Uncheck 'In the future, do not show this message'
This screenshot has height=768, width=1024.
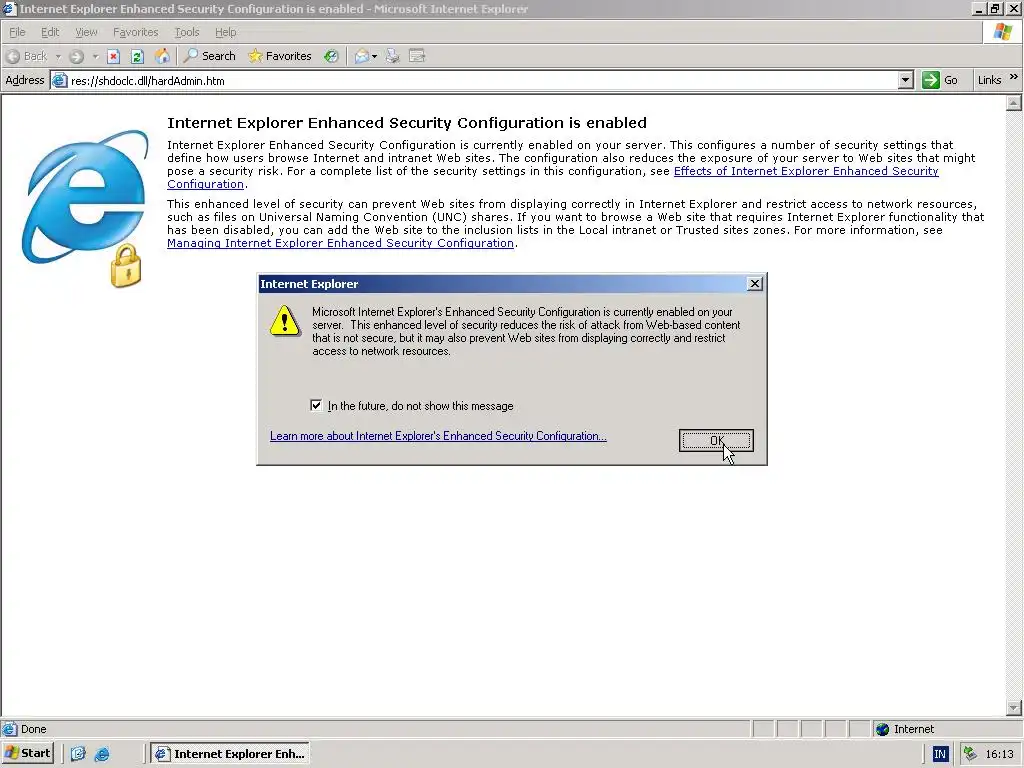(316, 406)
